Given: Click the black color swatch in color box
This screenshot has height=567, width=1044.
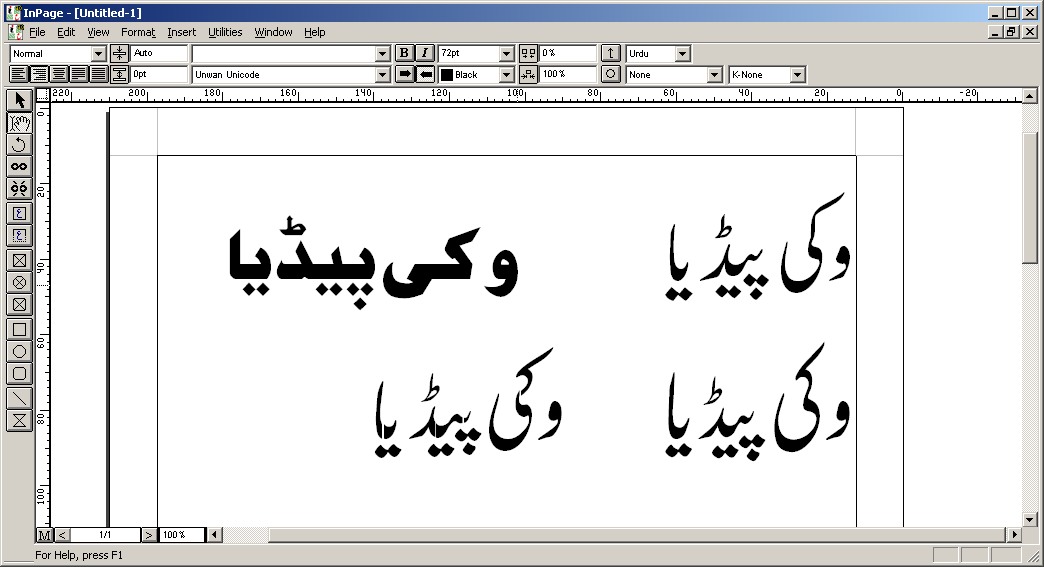Looking at the screenshot, I should (x=447, y=75).
